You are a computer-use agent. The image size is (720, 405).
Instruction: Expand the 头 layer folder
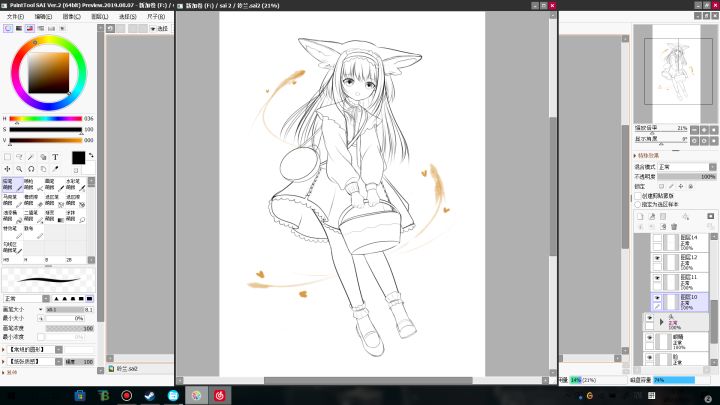pyautogui.click(x=662, y=322)
